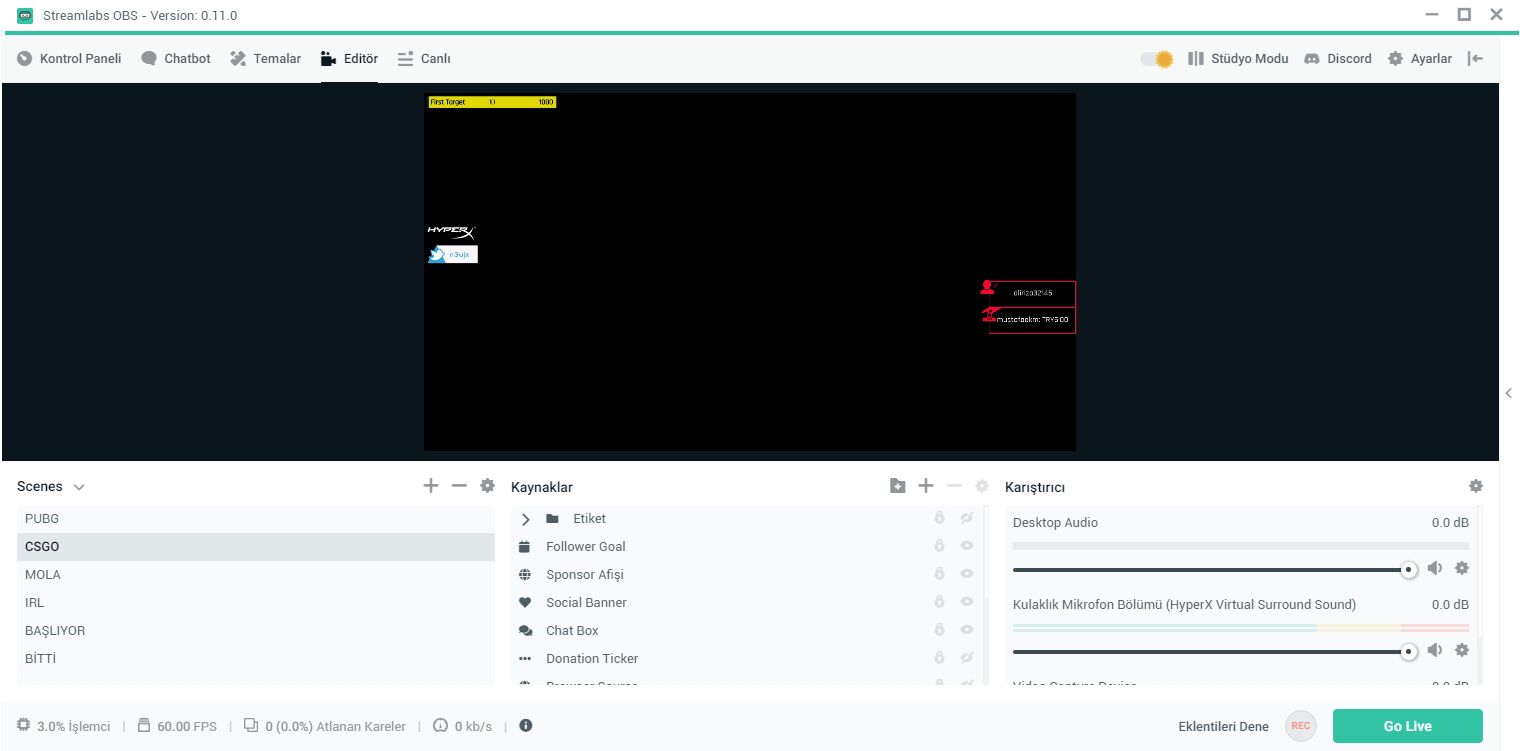The image size is (1520, 751).
Task: Hide the Chat Box source
Action: pos(967,631)
